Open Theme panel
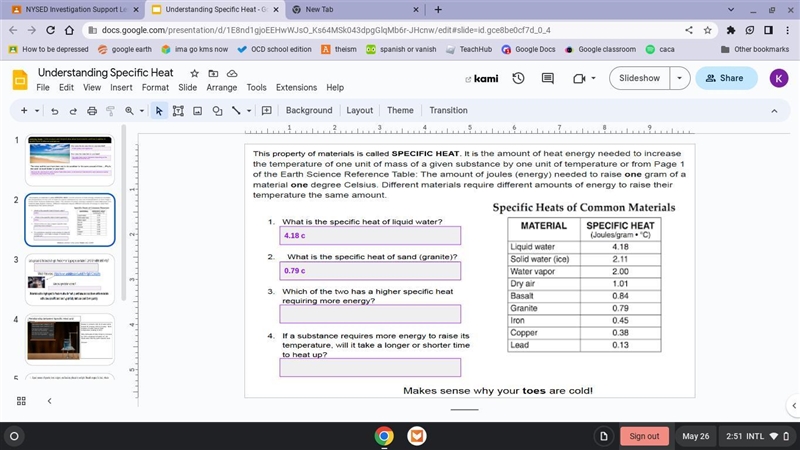 point(400,111)
